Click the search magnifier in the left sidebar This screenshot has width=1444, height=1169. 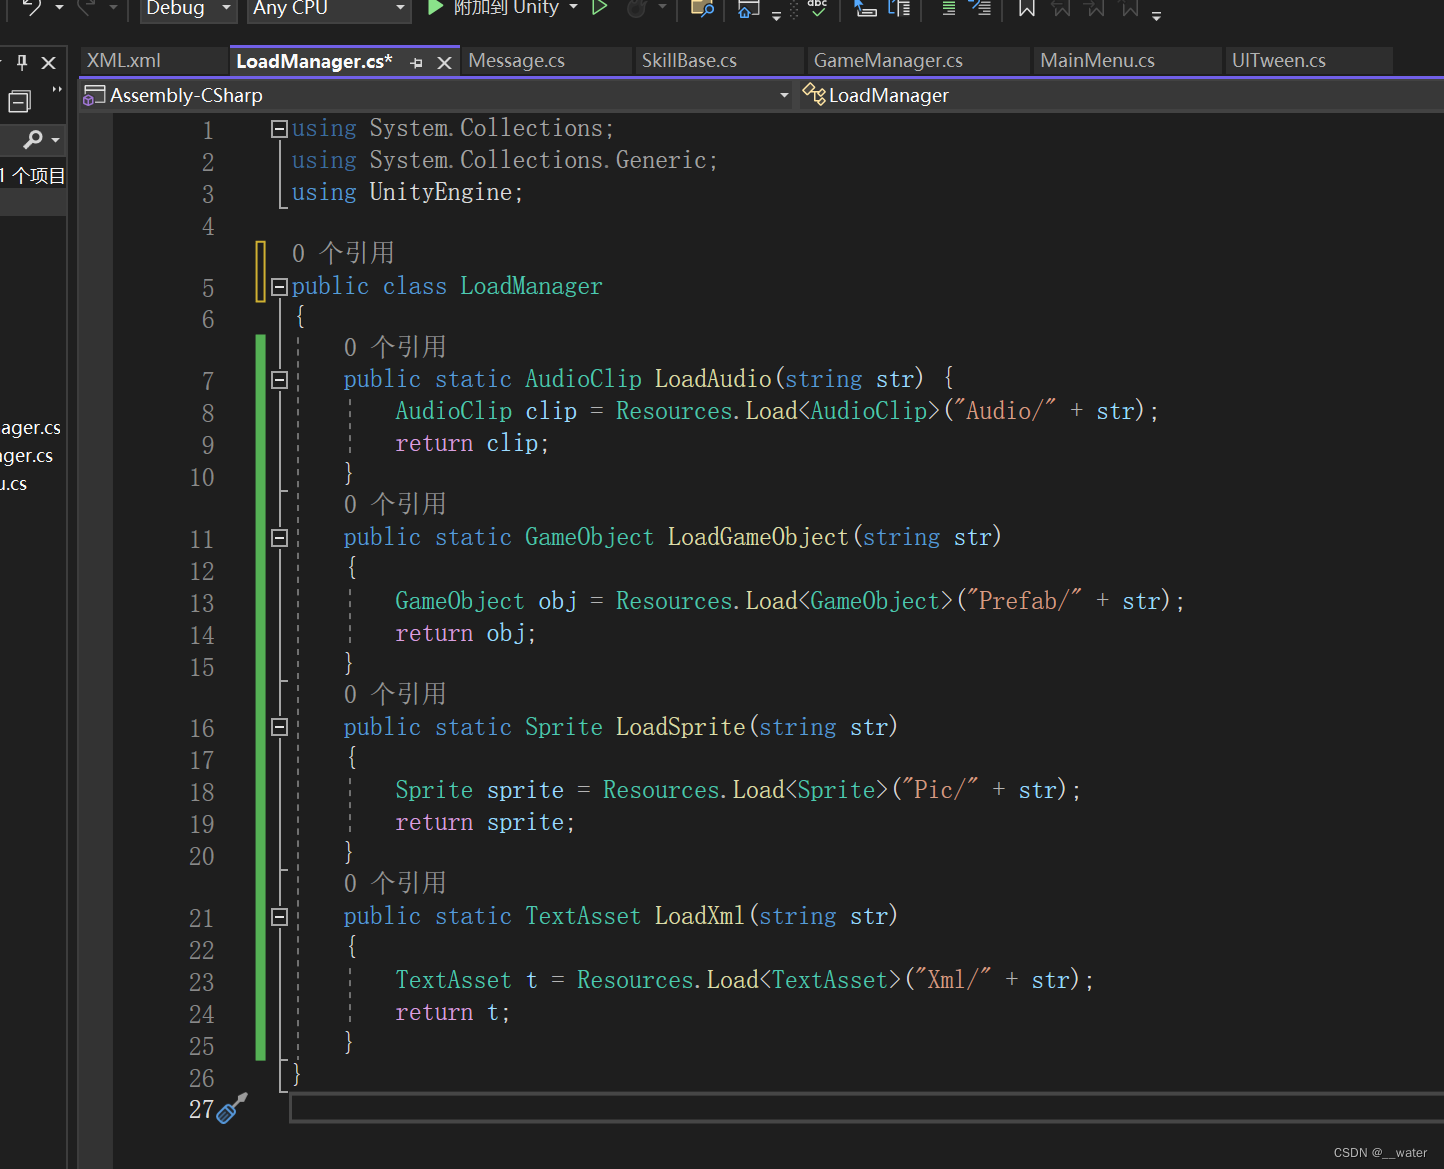click(x=33, y=139)
